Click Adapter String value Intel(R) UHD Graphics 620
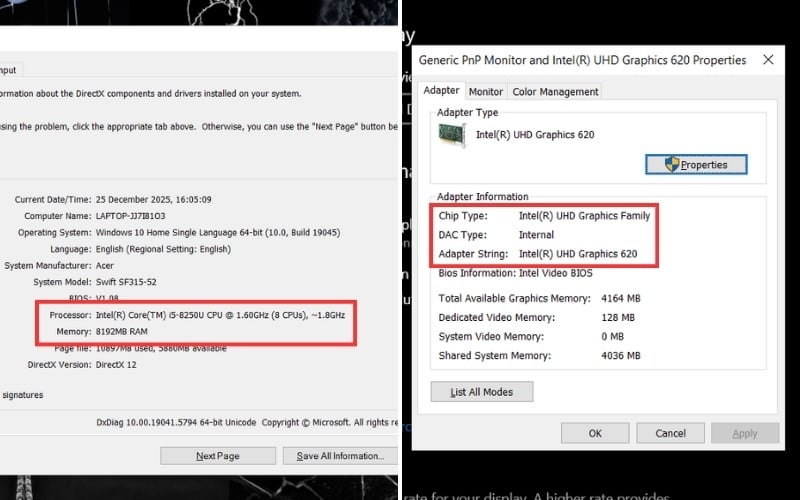This screenshot has height=500, width=800. (x=578, y=254)
